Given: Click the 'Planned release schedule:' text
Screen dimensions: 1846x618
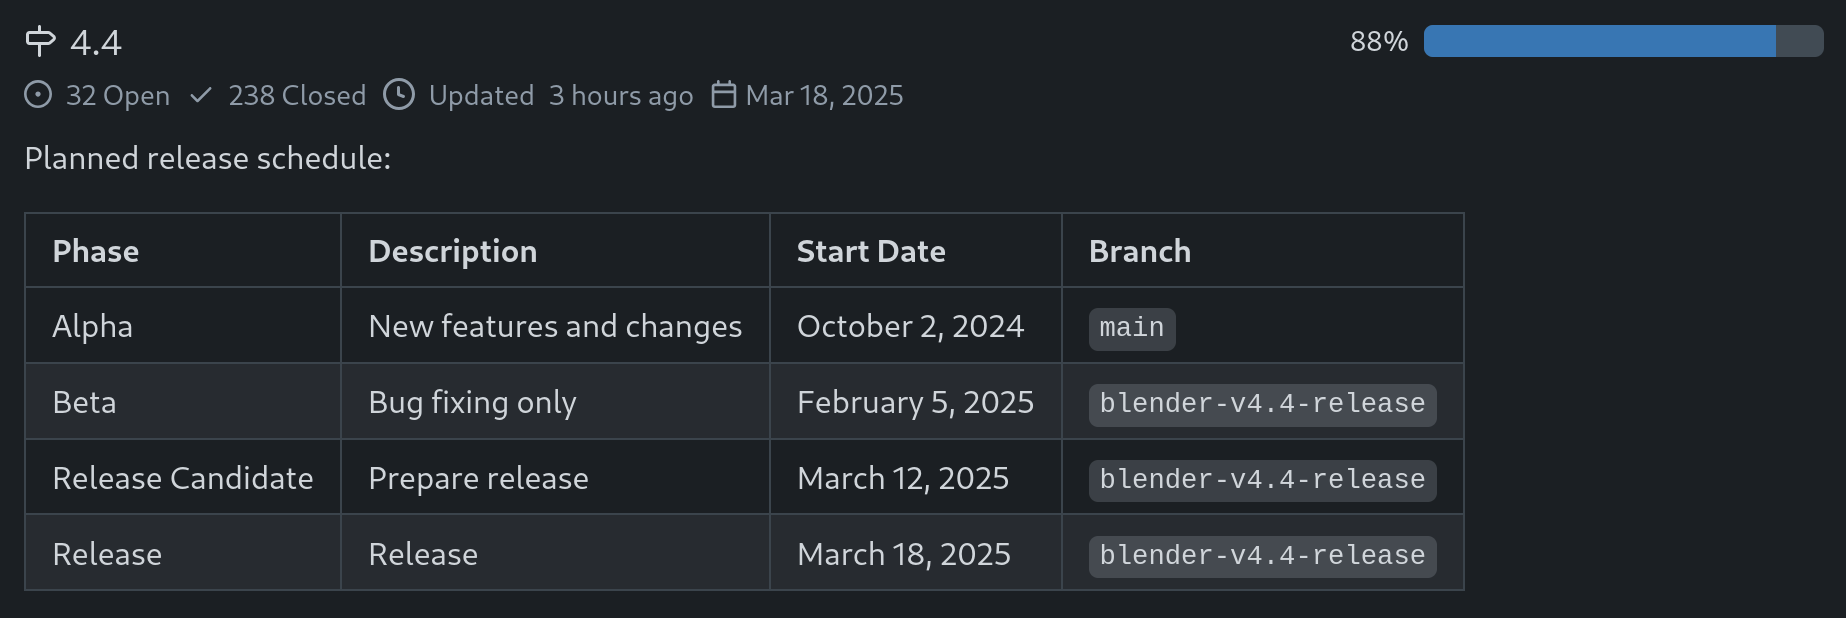Looking at the screenshot, I should [x=208, y=159].
